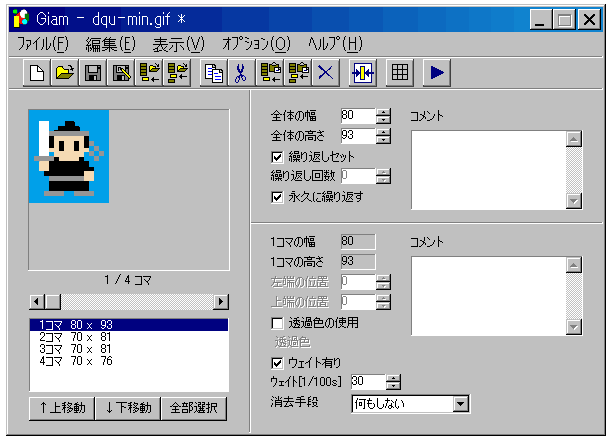
Task: Open the ファイル(F) menu
Action: [x=43, y=44]
